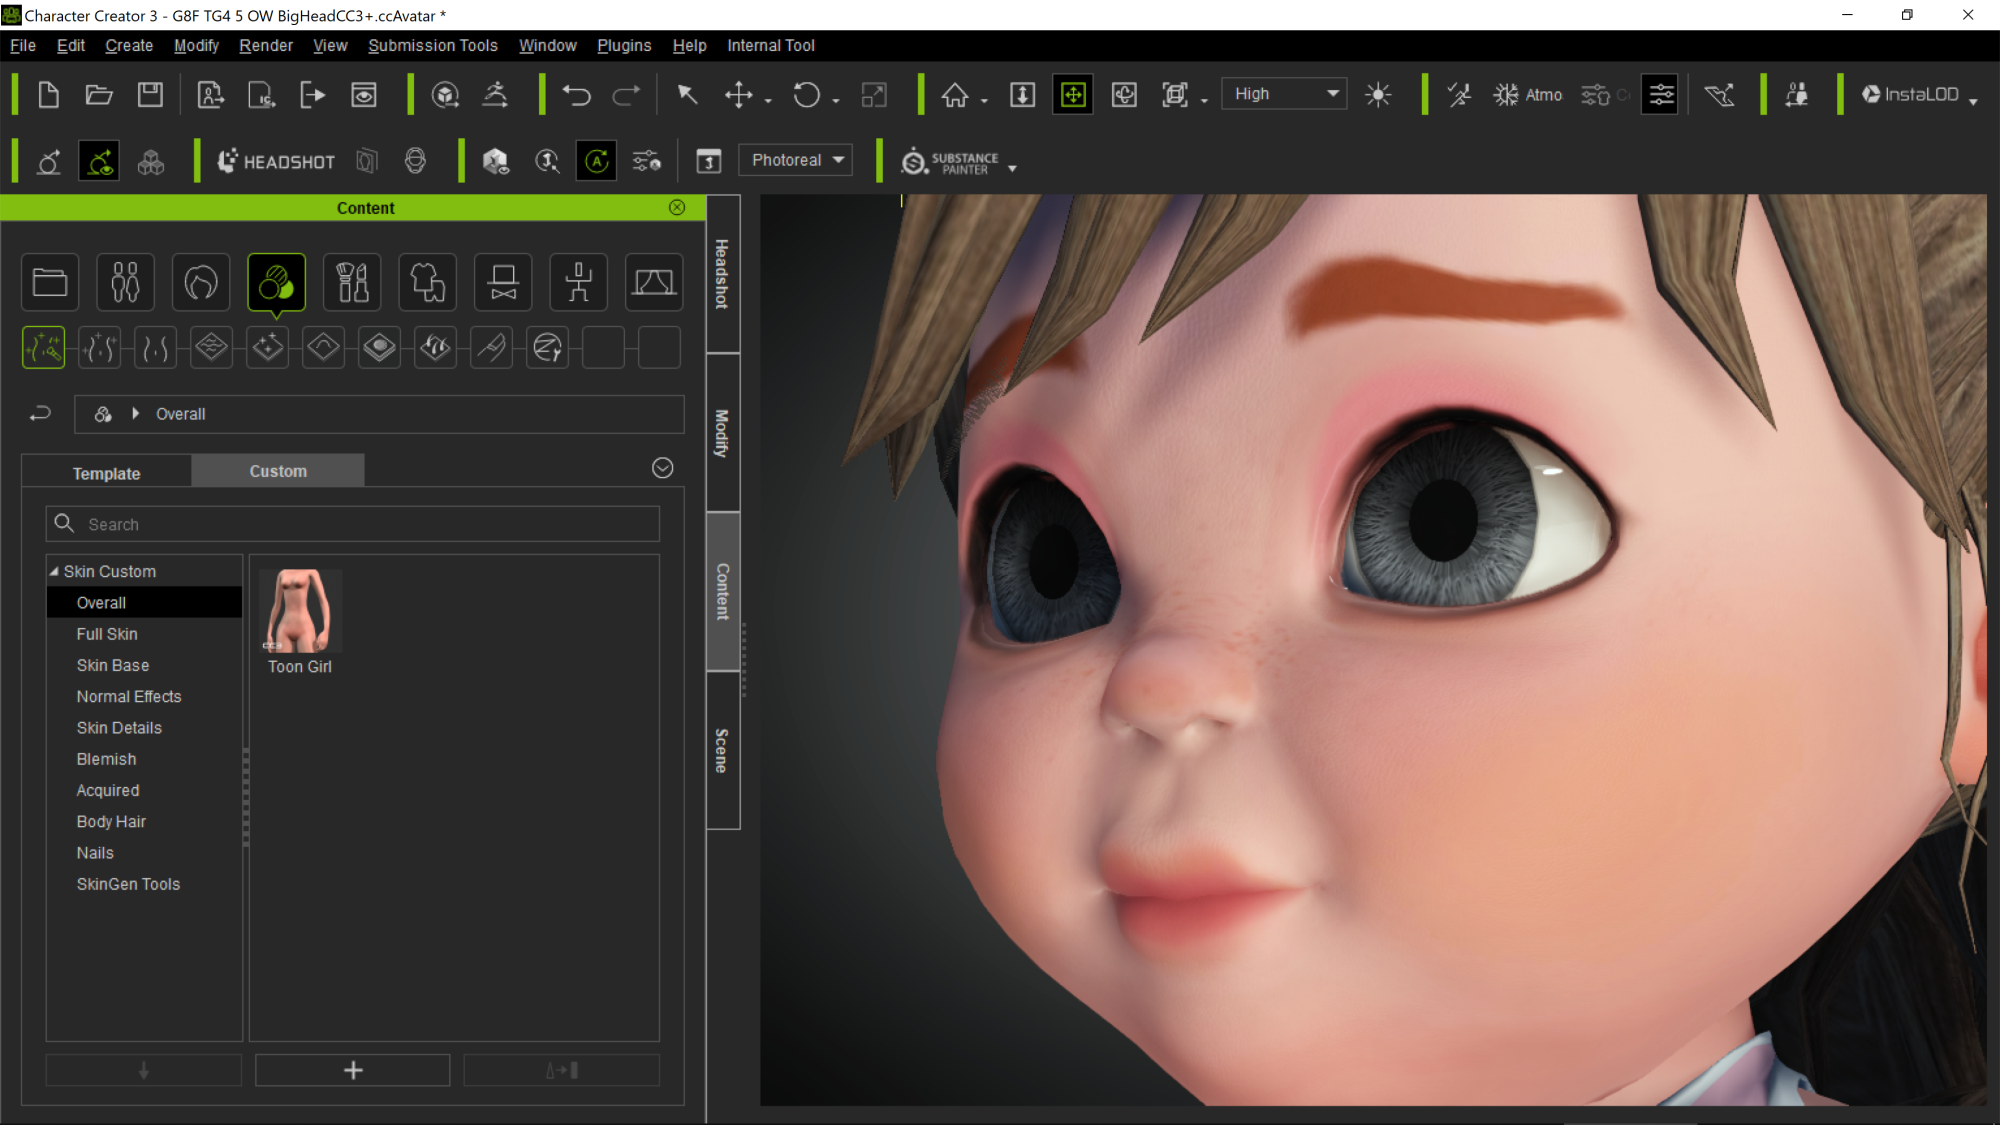Select the Skin content category icon
2000x1125 pixels.
tap(276, 283)
